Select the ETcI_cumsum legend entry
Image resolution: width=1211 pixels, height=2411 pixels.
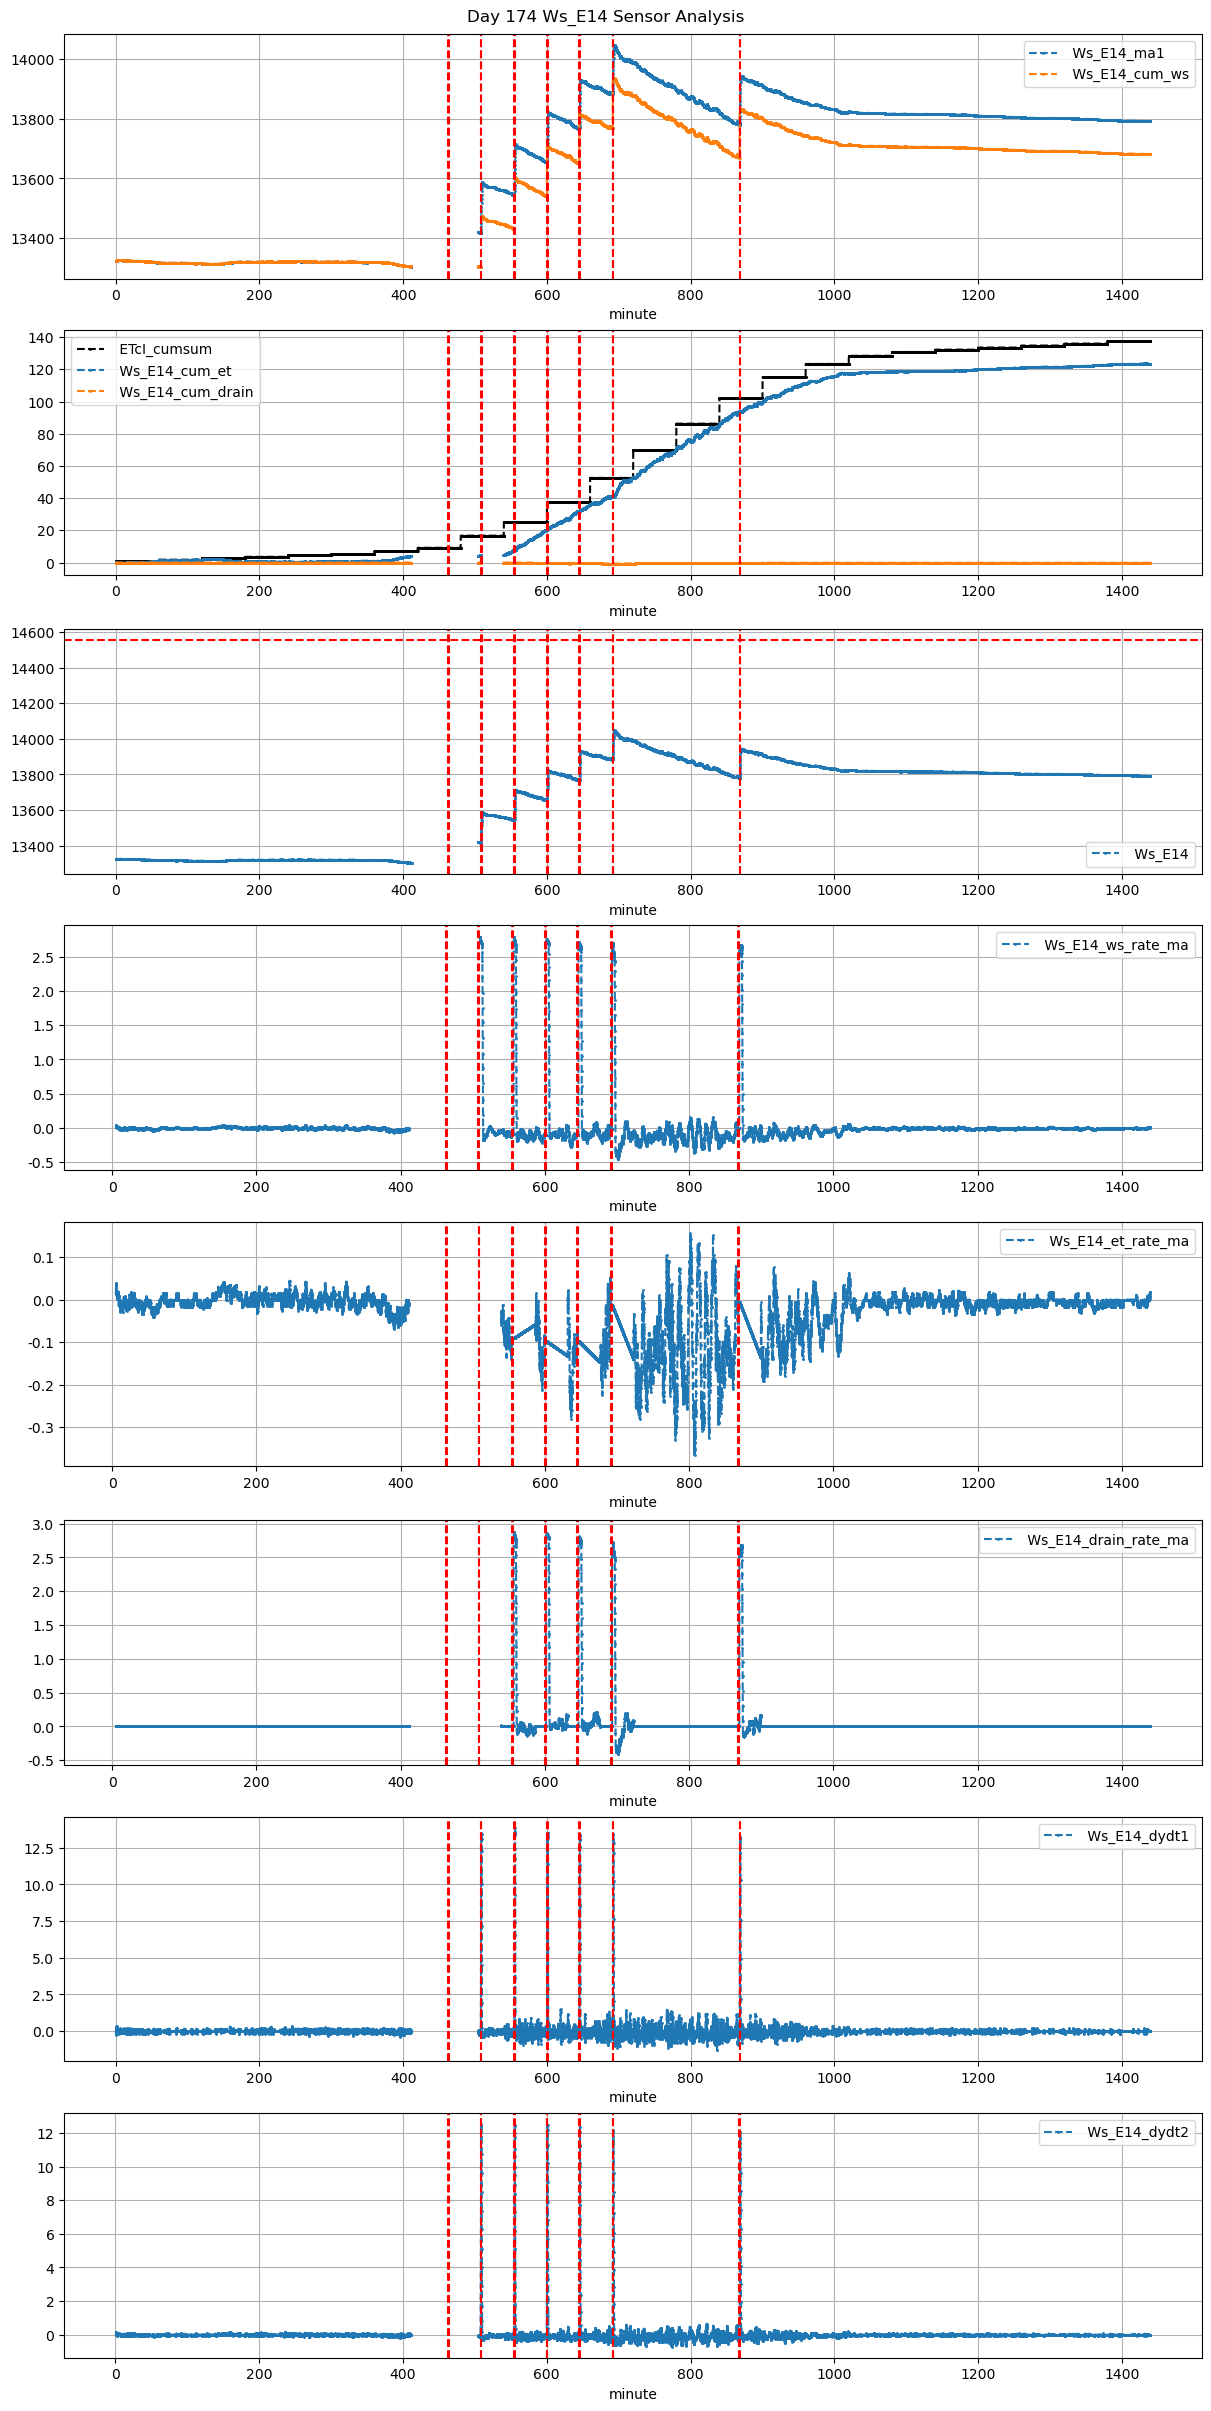[165, 349]
